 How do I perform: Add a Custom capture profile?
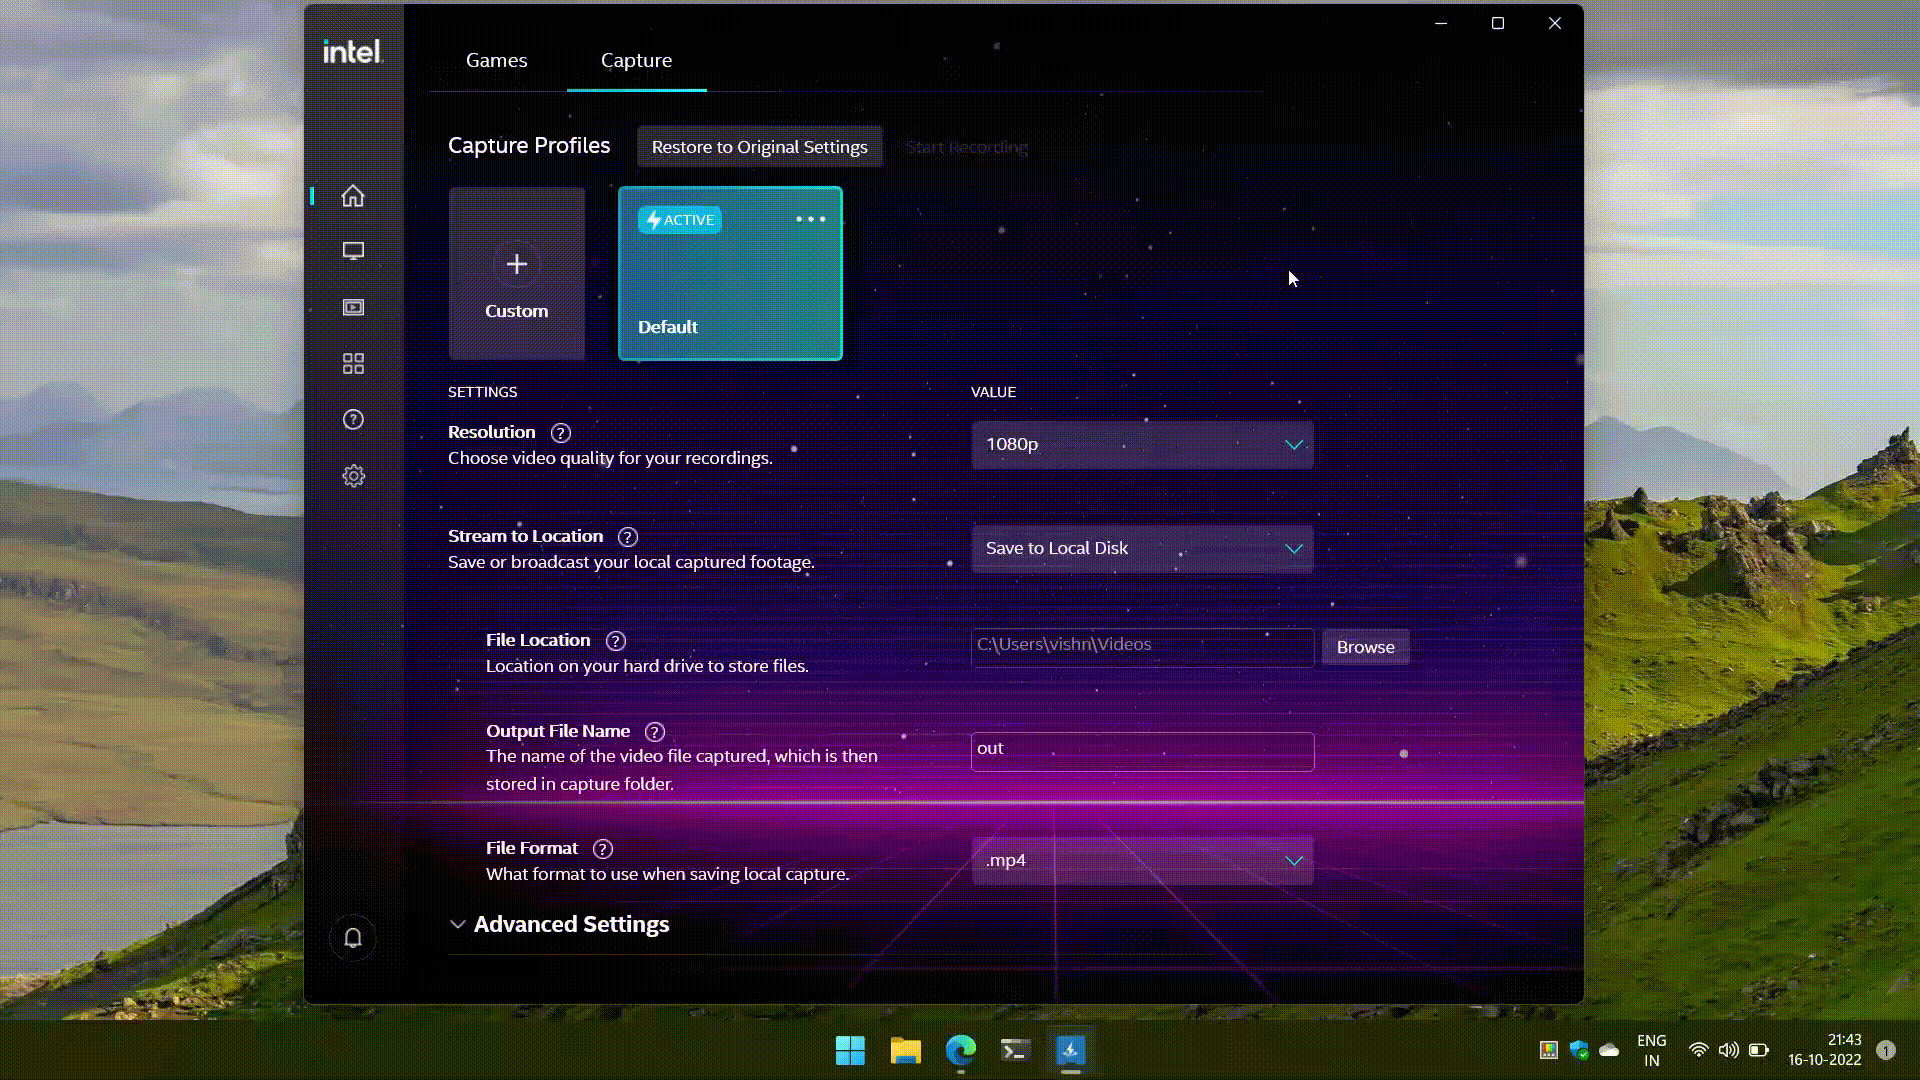(x=516, y=273)
